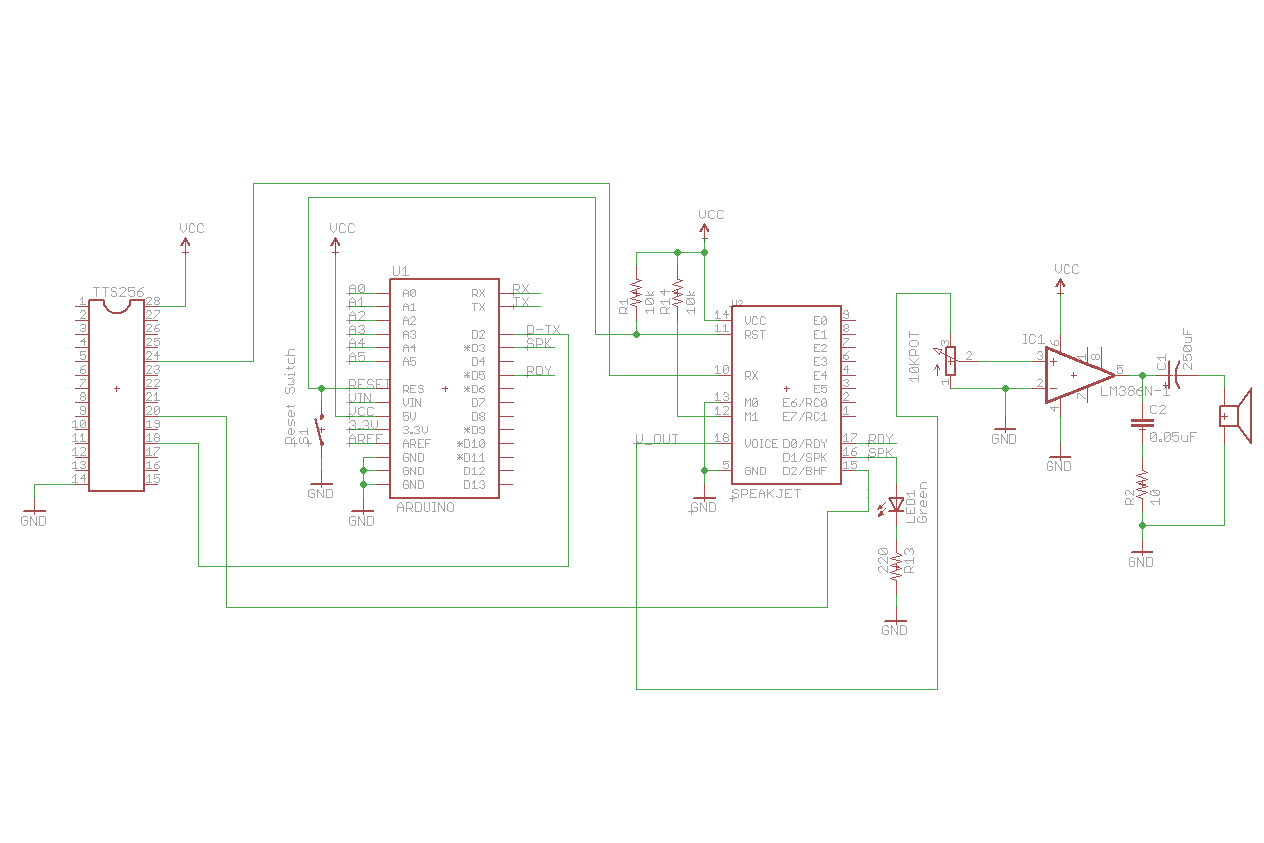Click the VOICE pin label in the SpeakJet
Screen dimensions: 1264x843
click(x=761, y=443)
